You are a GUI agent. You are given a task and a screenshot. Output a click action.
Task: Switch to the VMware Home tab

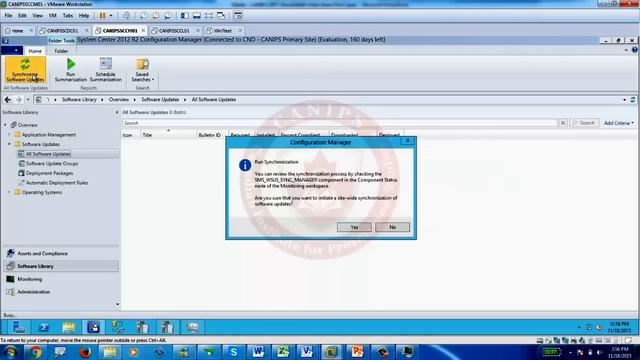(17, 31)
